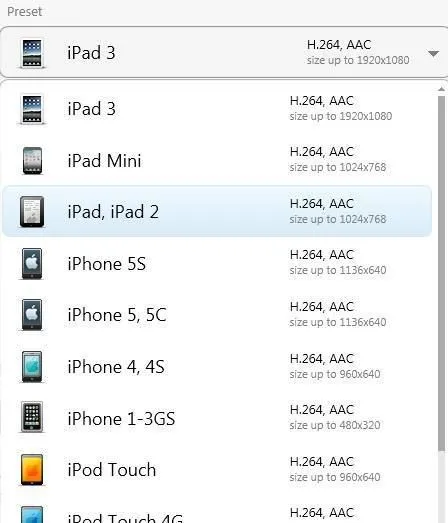Pick the iPhone 5, 5C preset
448x523 pixels.
pyautogui.click(x=217, y=315)
